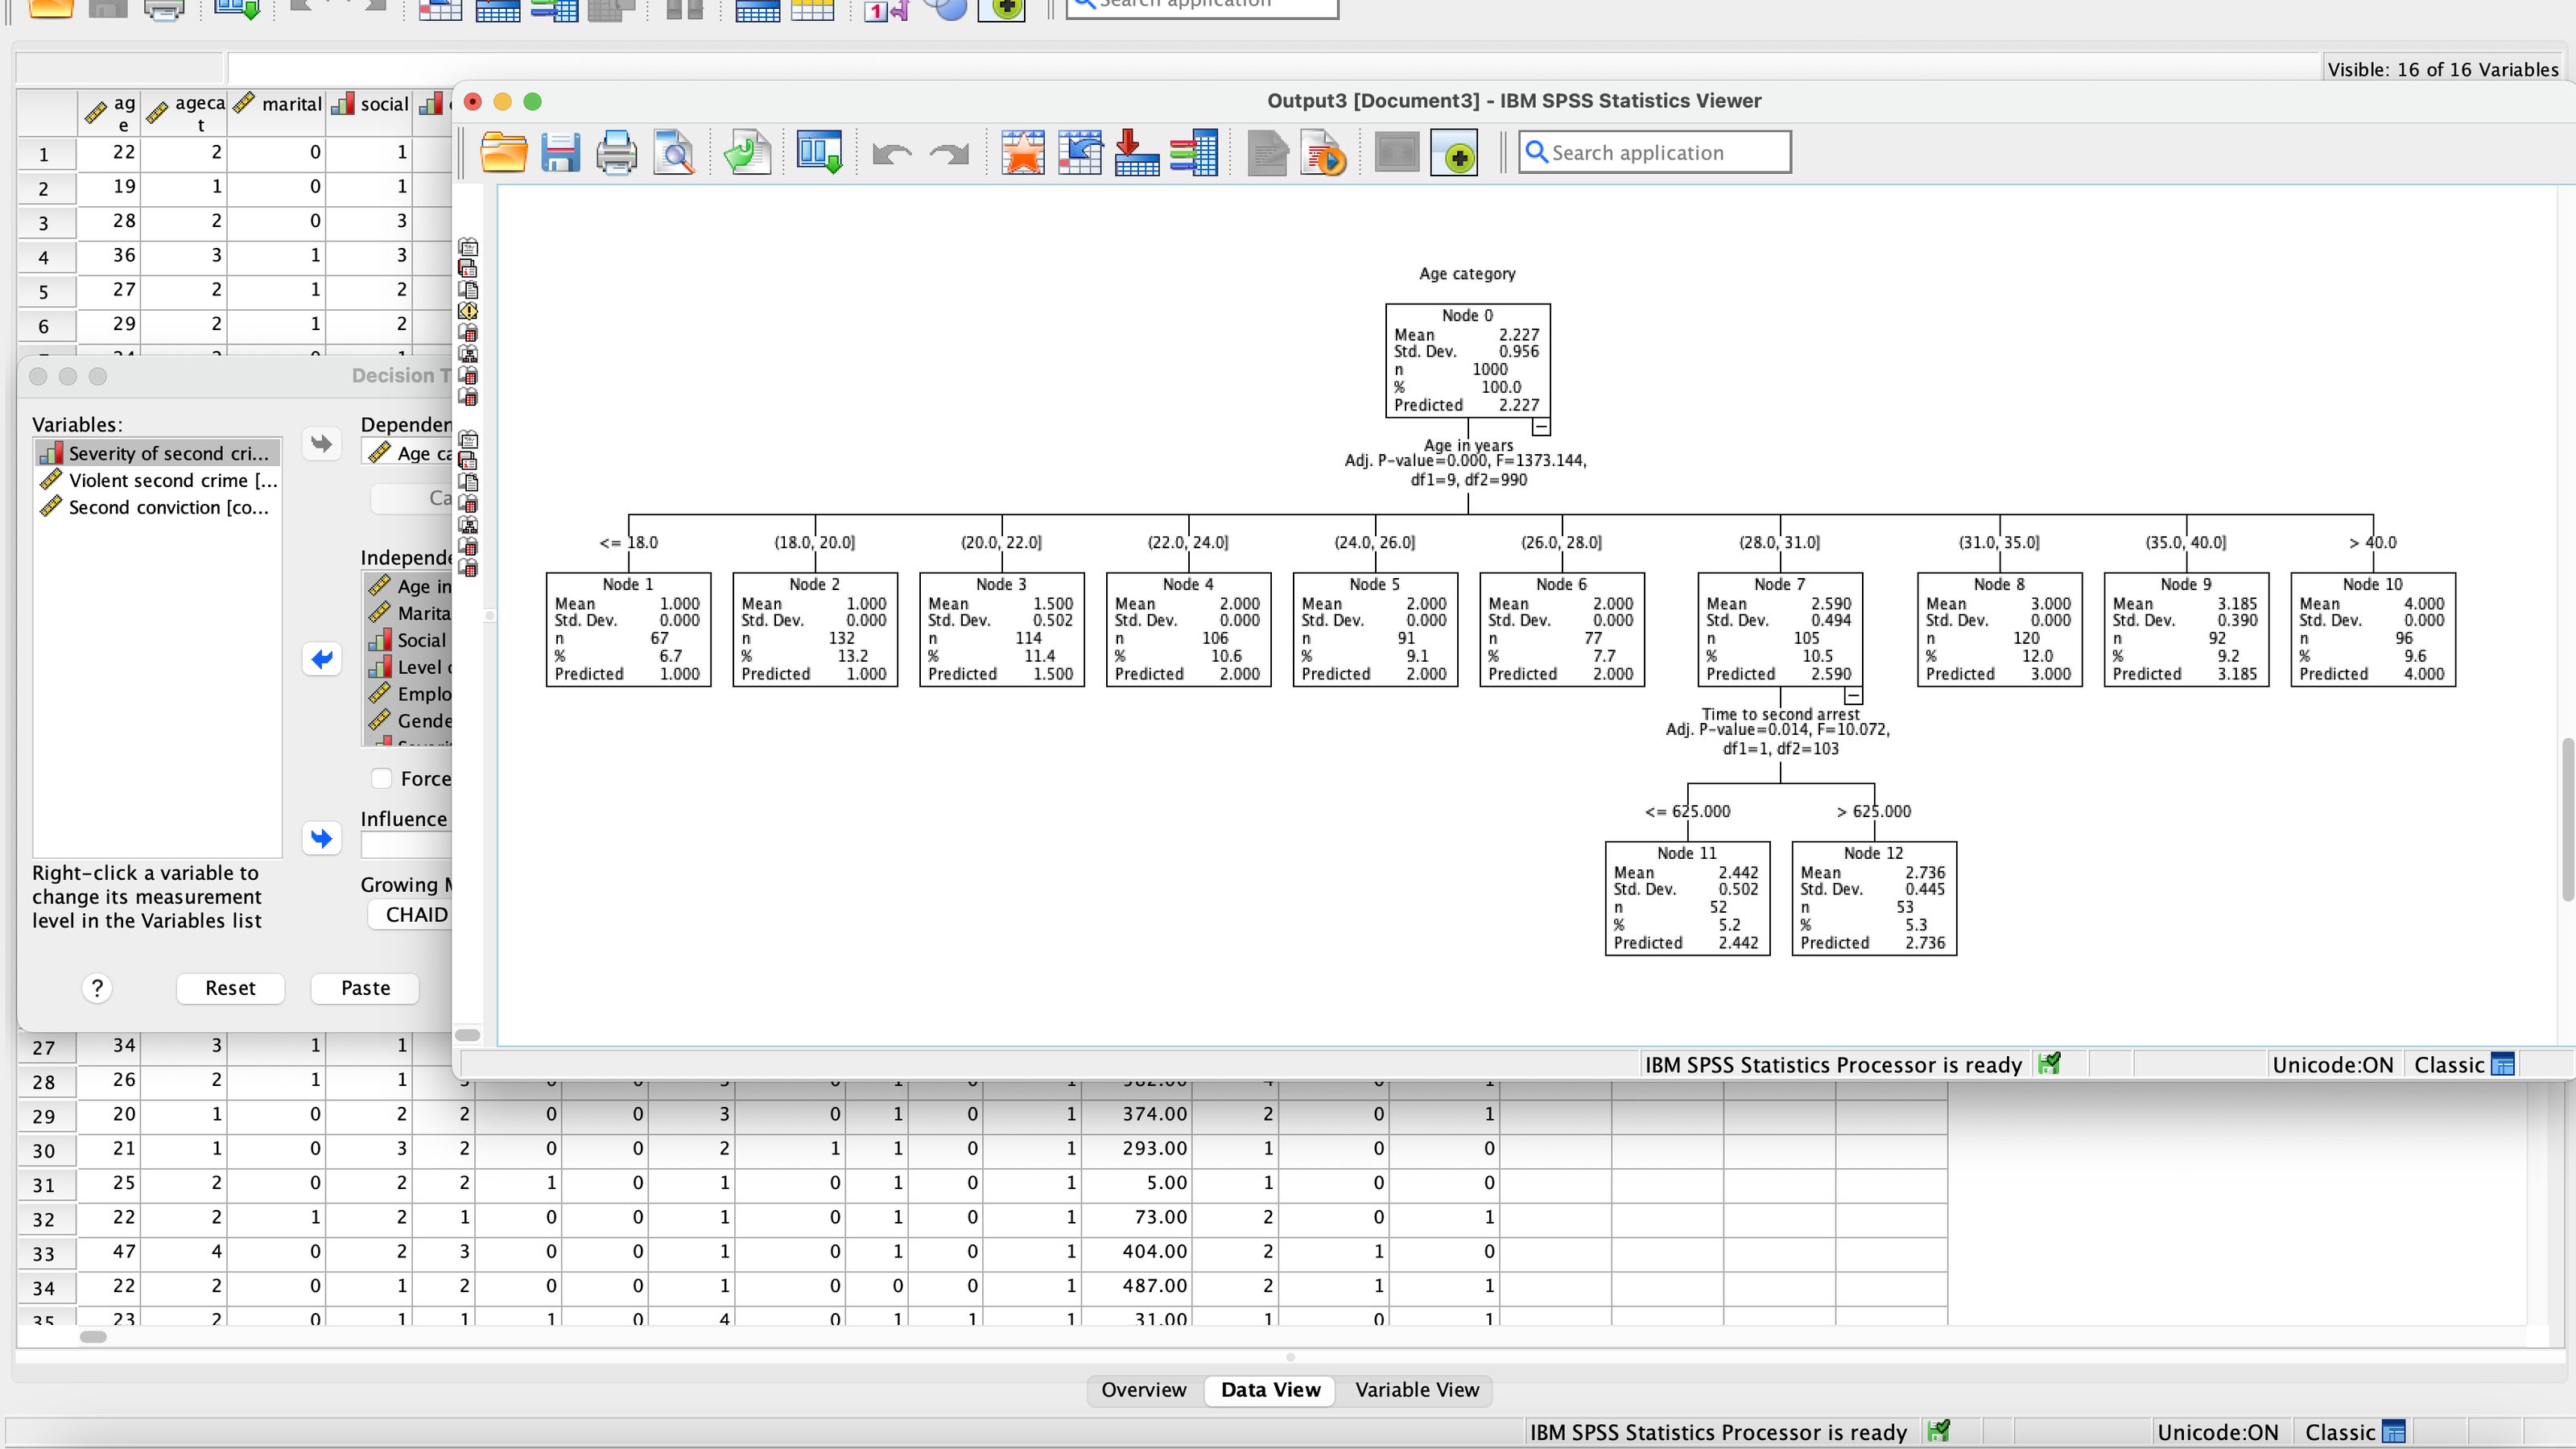Enable the Force first variable checkbox
This screenshot has width=2576, height=1449.
(381, 778)
